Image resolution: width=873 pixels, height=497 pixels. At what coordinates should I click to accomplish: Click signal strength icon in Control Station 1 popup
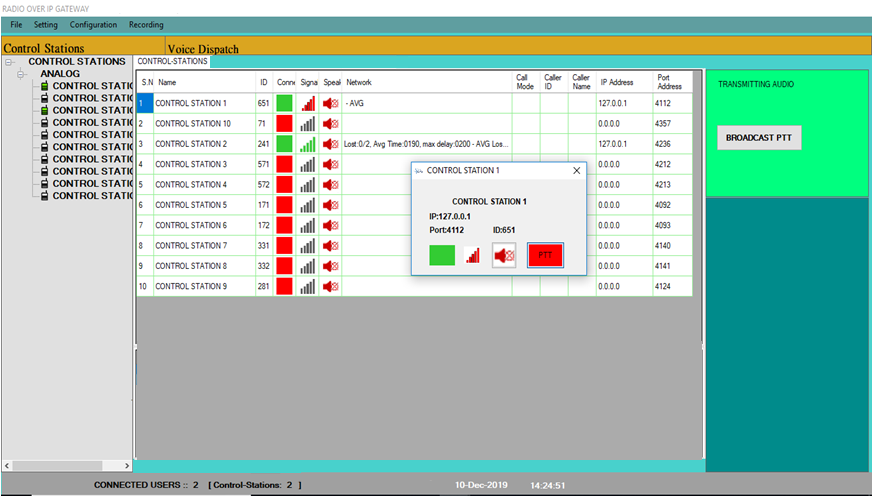pyautogui.click(x=473, y=255)
